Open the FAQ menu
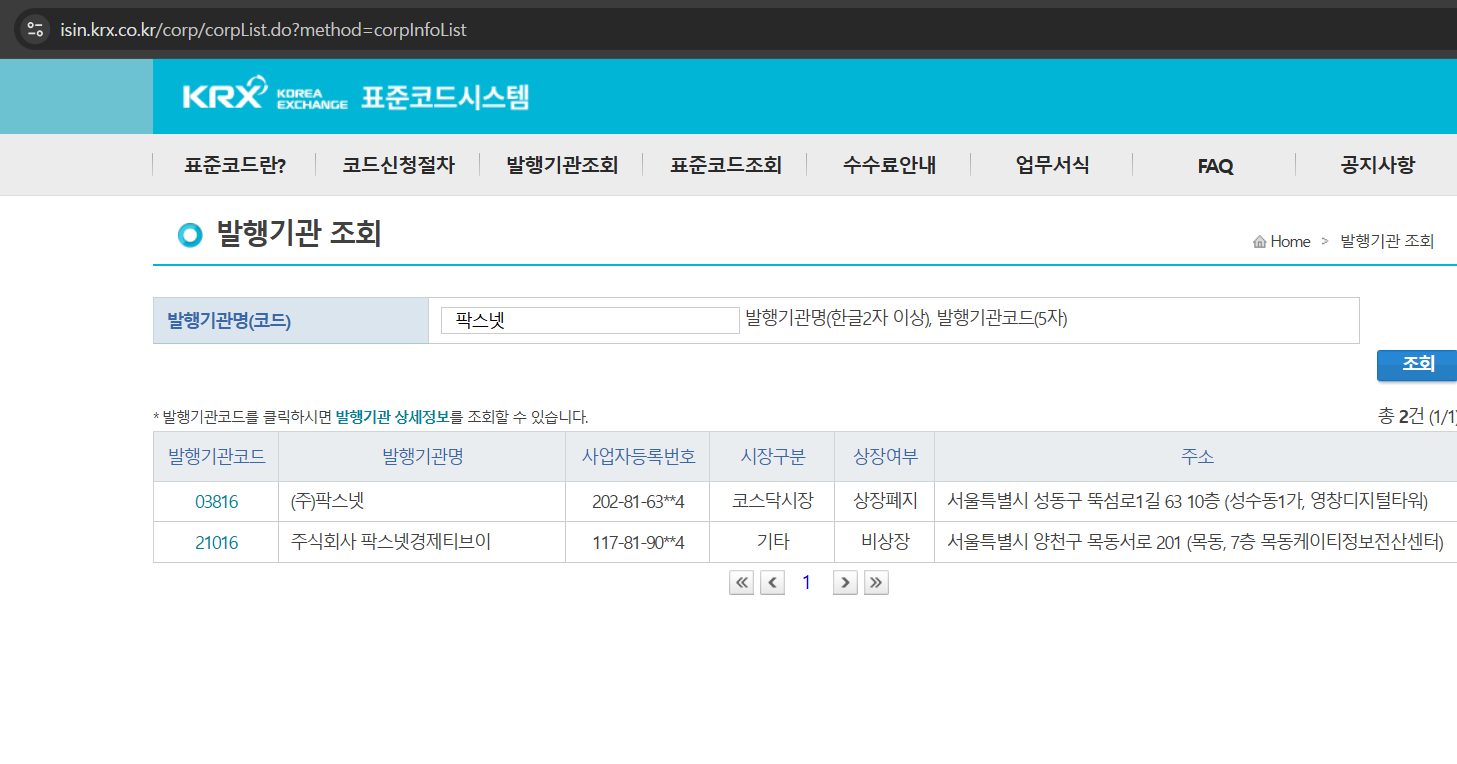The height and width of the screenshot is (764, 1457). (1215, 166)
